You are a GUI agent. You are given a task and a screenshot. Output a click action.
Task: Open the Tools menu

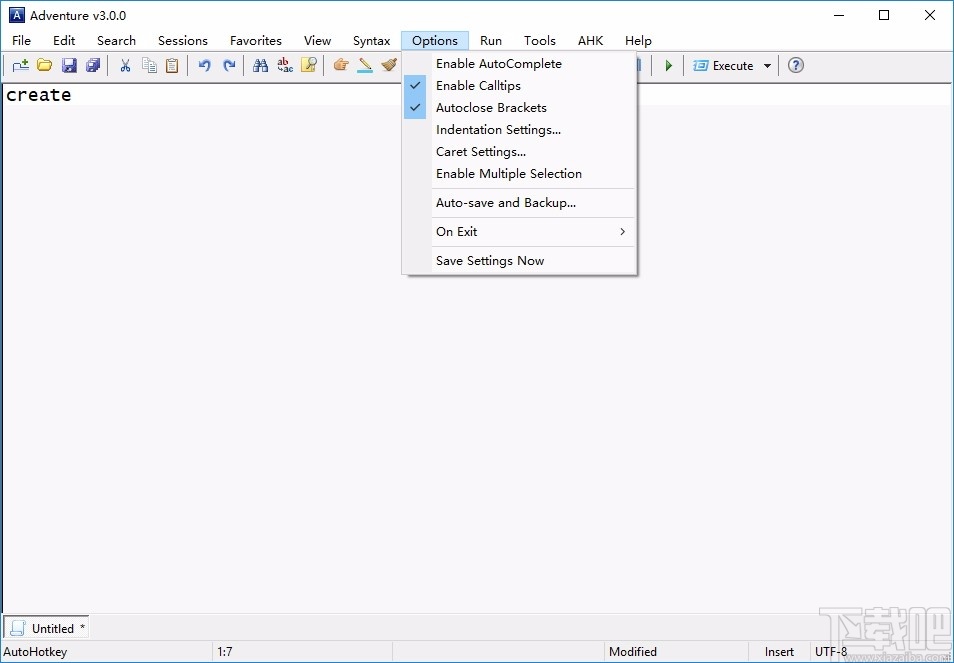(x=540, y=41)
